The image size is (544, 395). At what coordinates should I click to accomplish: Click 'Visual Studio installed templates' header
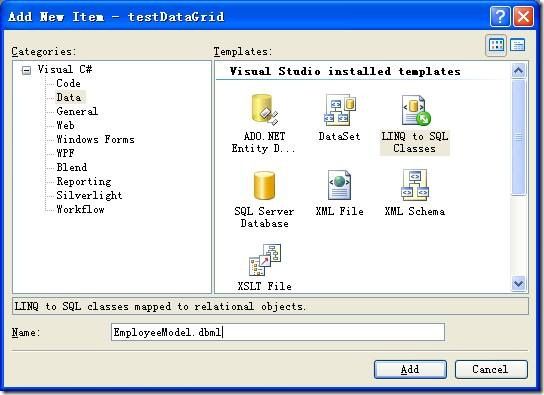(x=345, y=71)
